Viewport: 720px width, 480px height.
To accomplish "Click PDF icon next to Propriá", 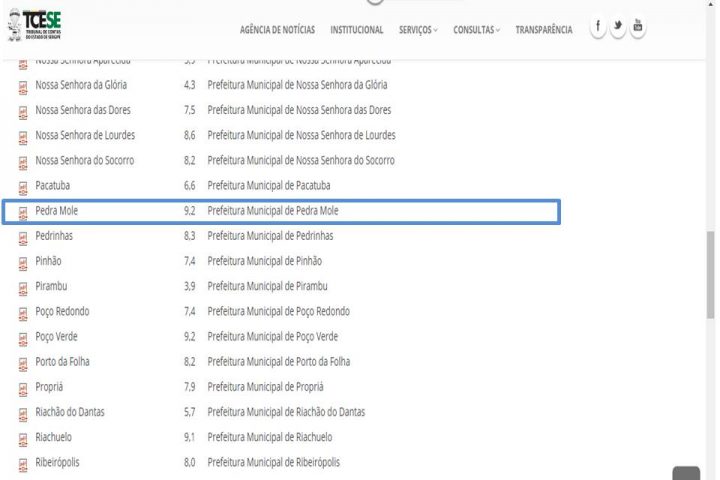I will click(22, 388).
